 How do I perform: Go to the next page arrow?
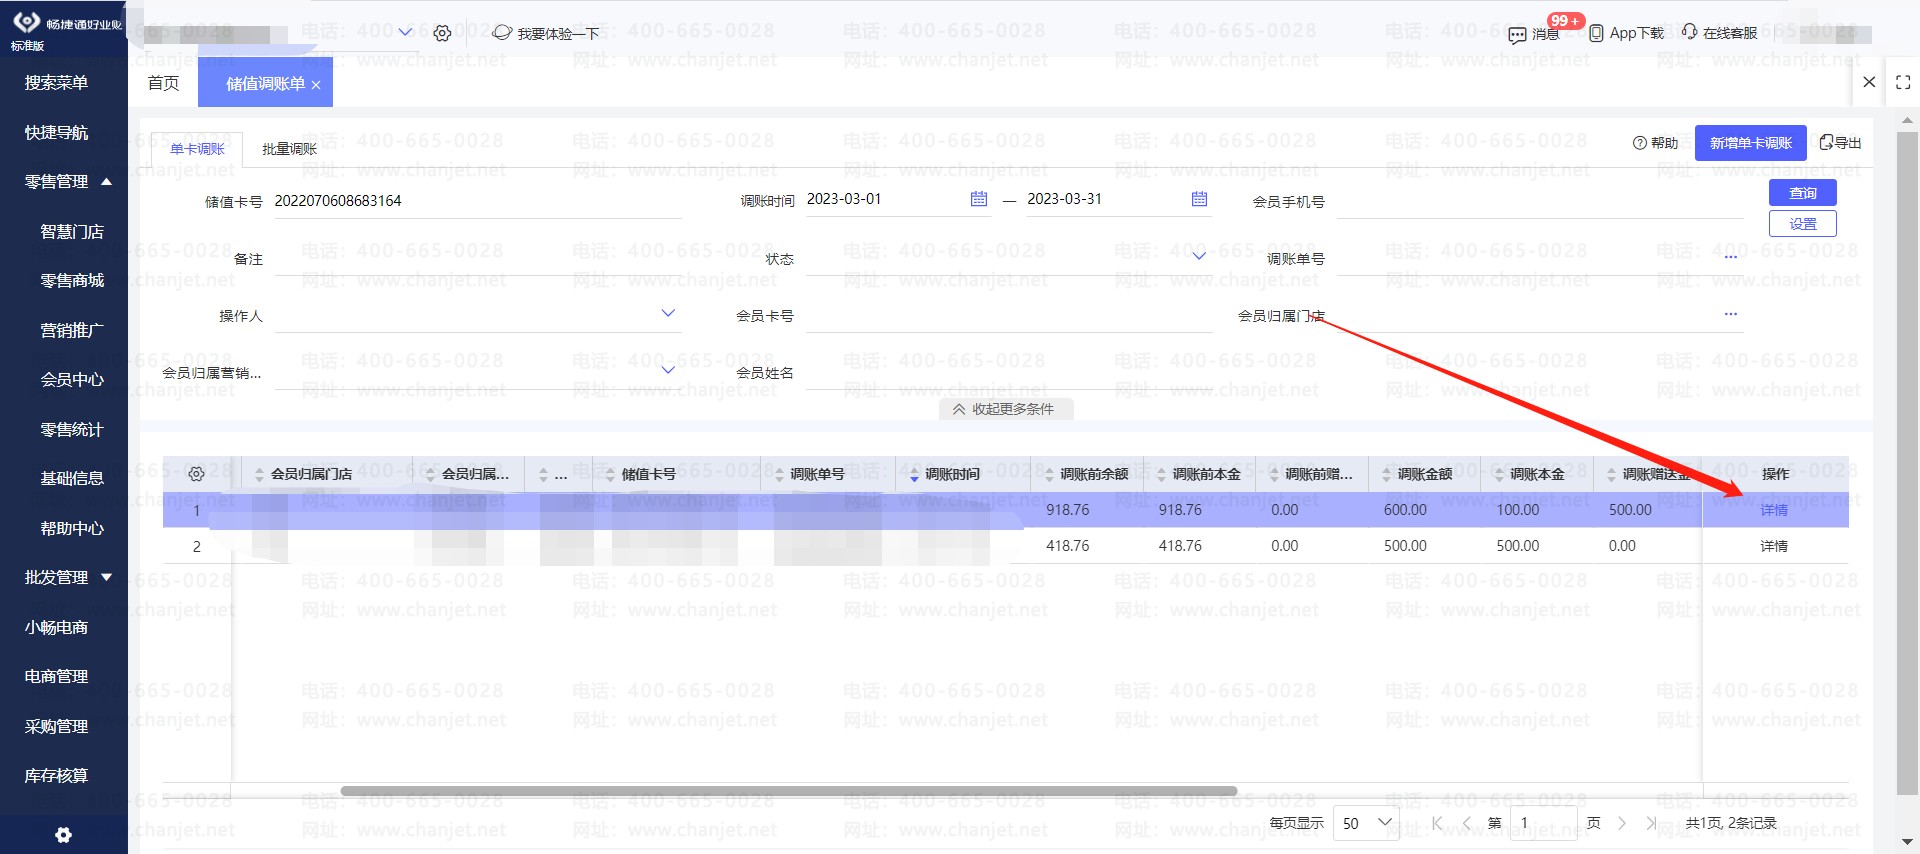point(1622,823)
